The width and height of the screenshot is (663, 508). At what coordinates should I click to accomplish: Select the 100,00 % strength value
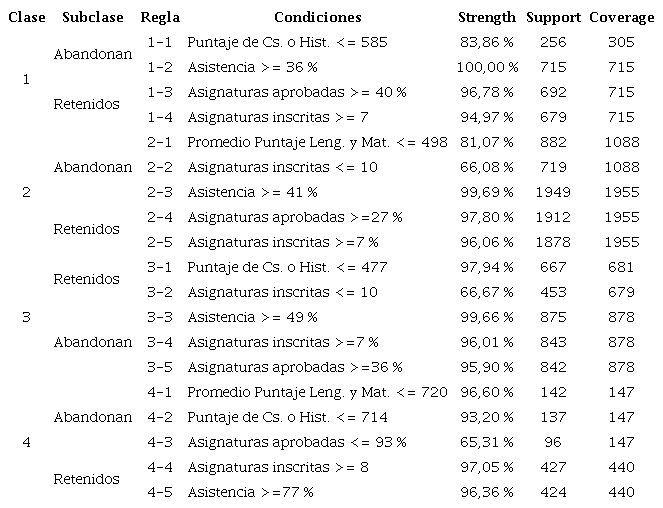(x=486, y=68)
